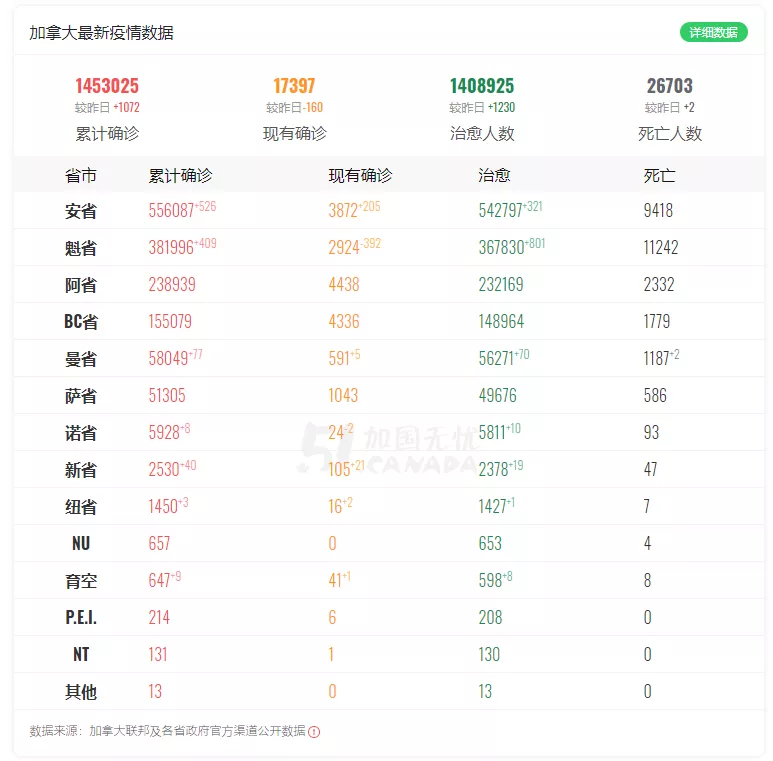Select the 曼省 row name
This screenshot has height=761, width=773.
click(x=81, y=359)
